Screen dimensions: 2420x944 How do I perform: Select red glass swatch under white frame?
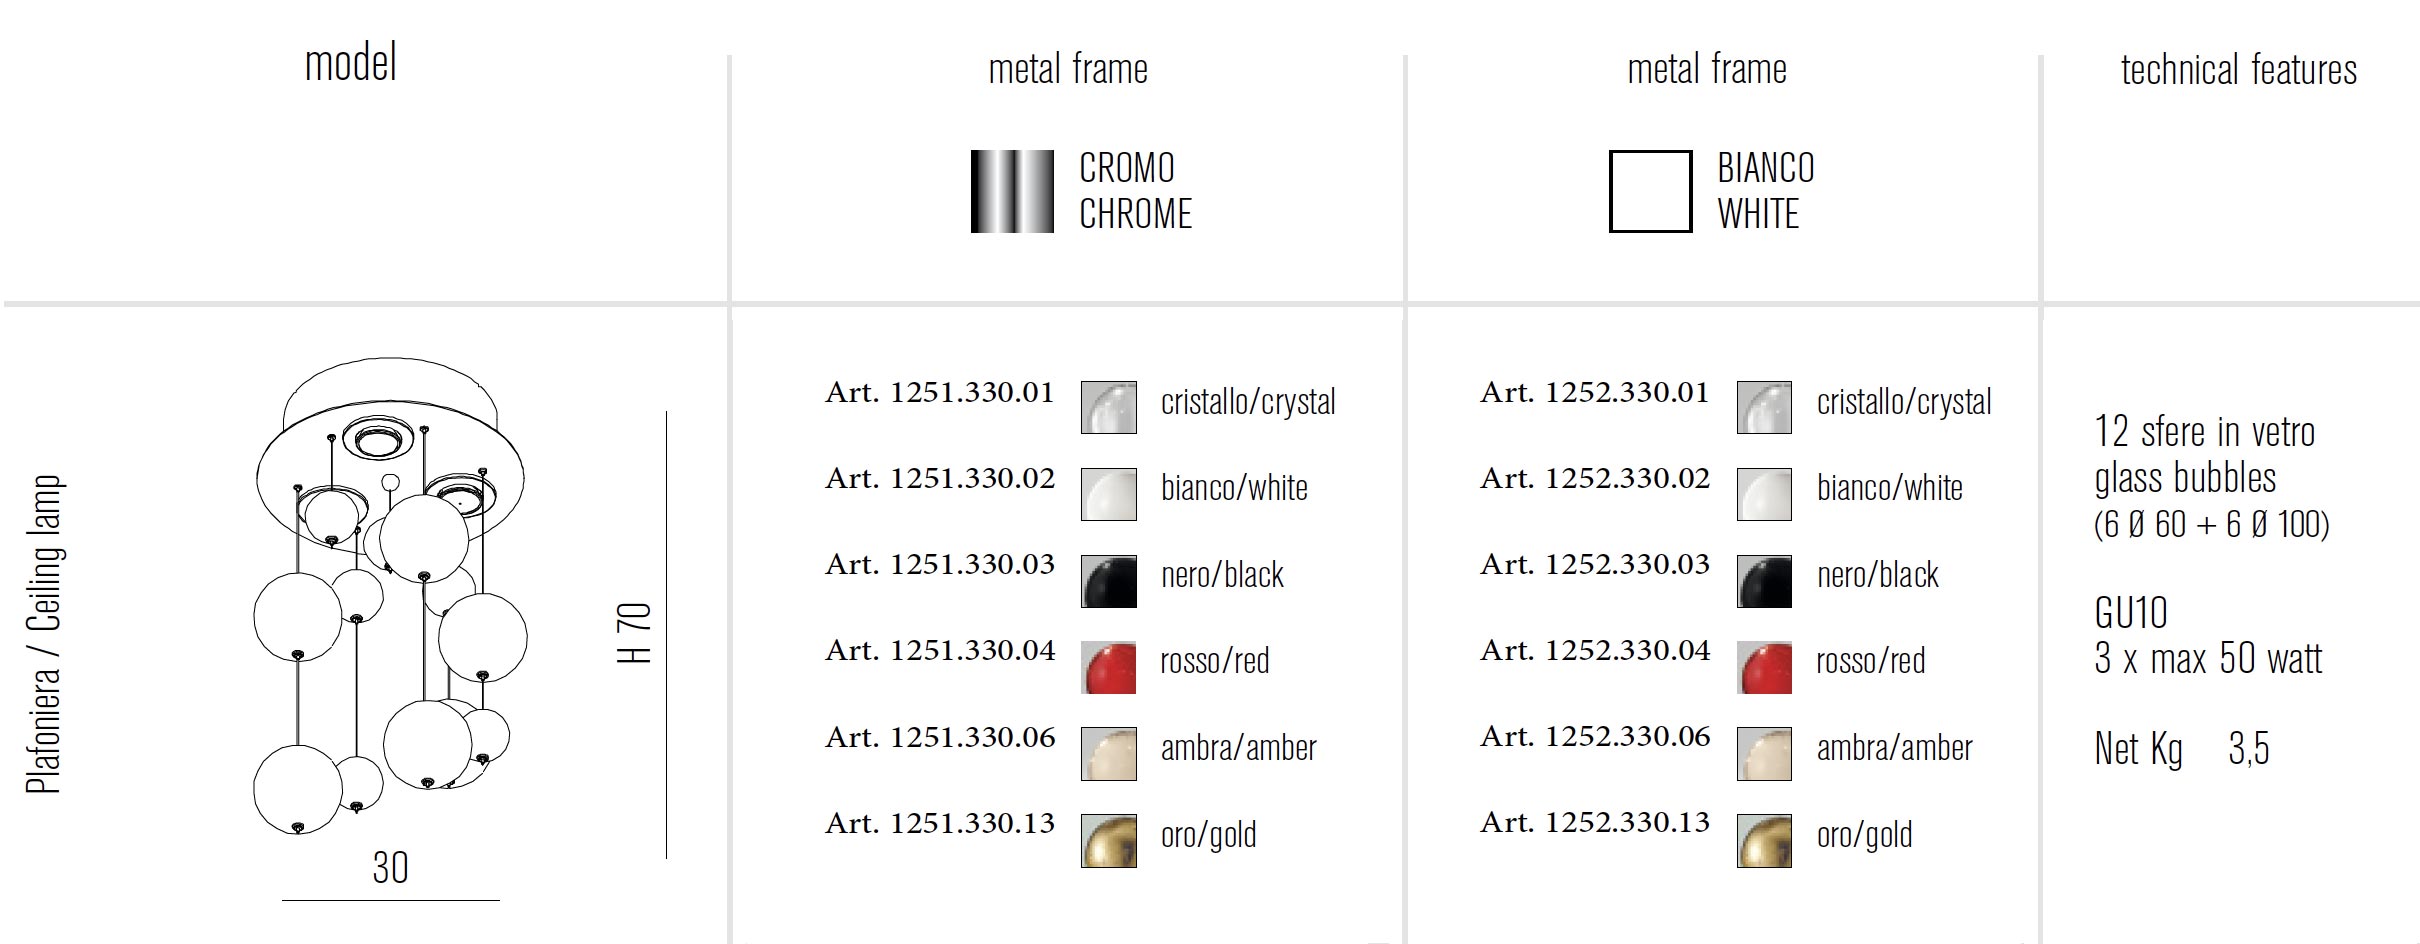coord(1764,667)
